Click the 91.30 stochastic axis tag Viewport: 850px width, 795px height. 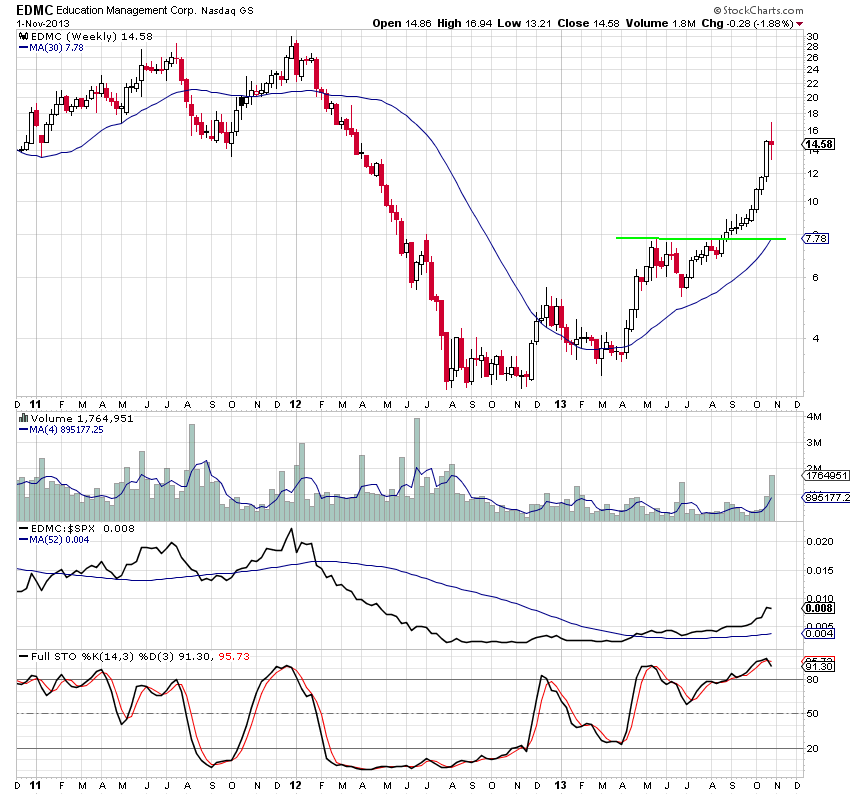[x=818, y=667]
